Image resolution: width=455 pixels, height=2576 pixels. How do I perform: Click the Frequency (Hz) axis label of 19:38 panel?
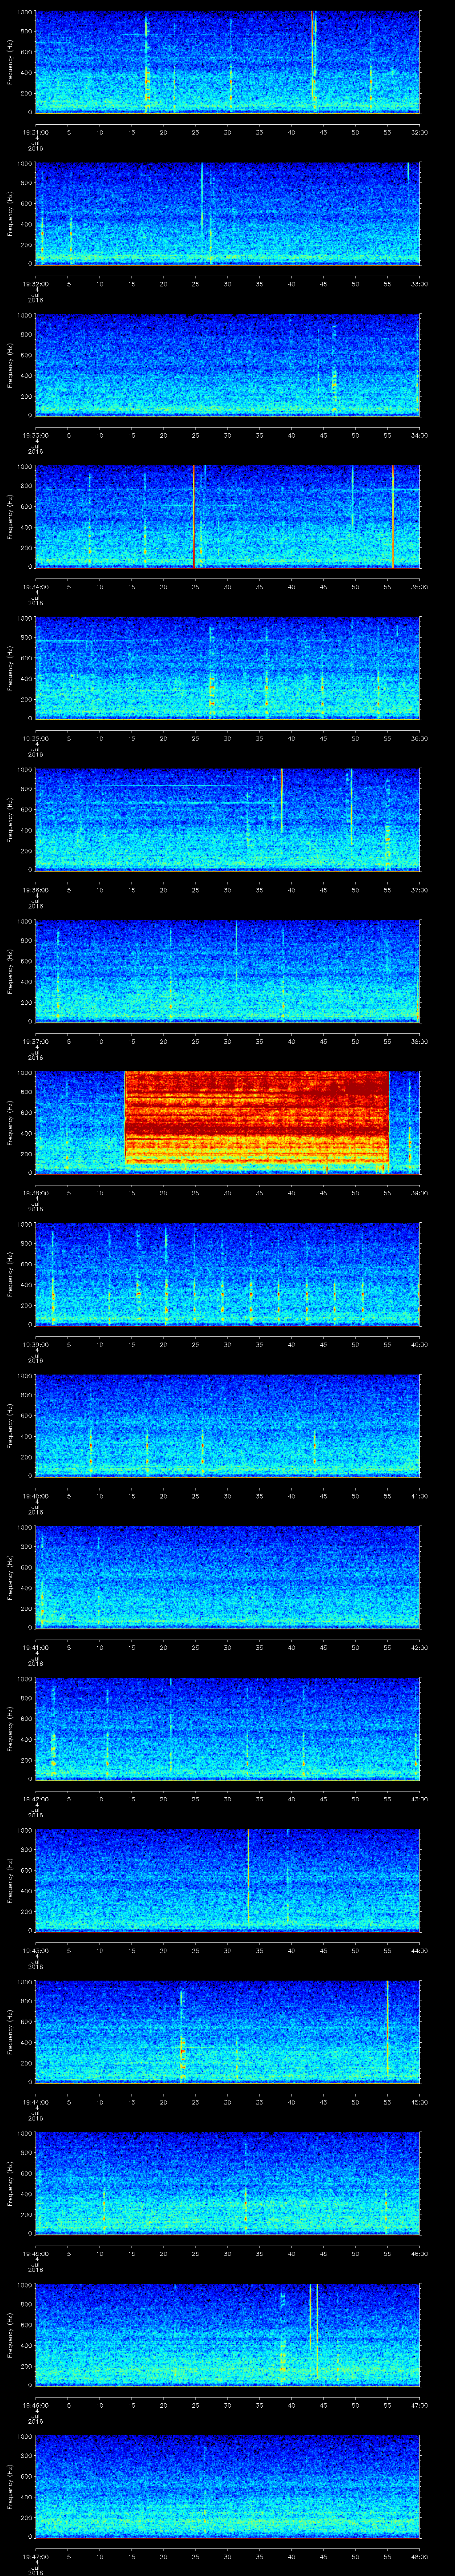10,1122
